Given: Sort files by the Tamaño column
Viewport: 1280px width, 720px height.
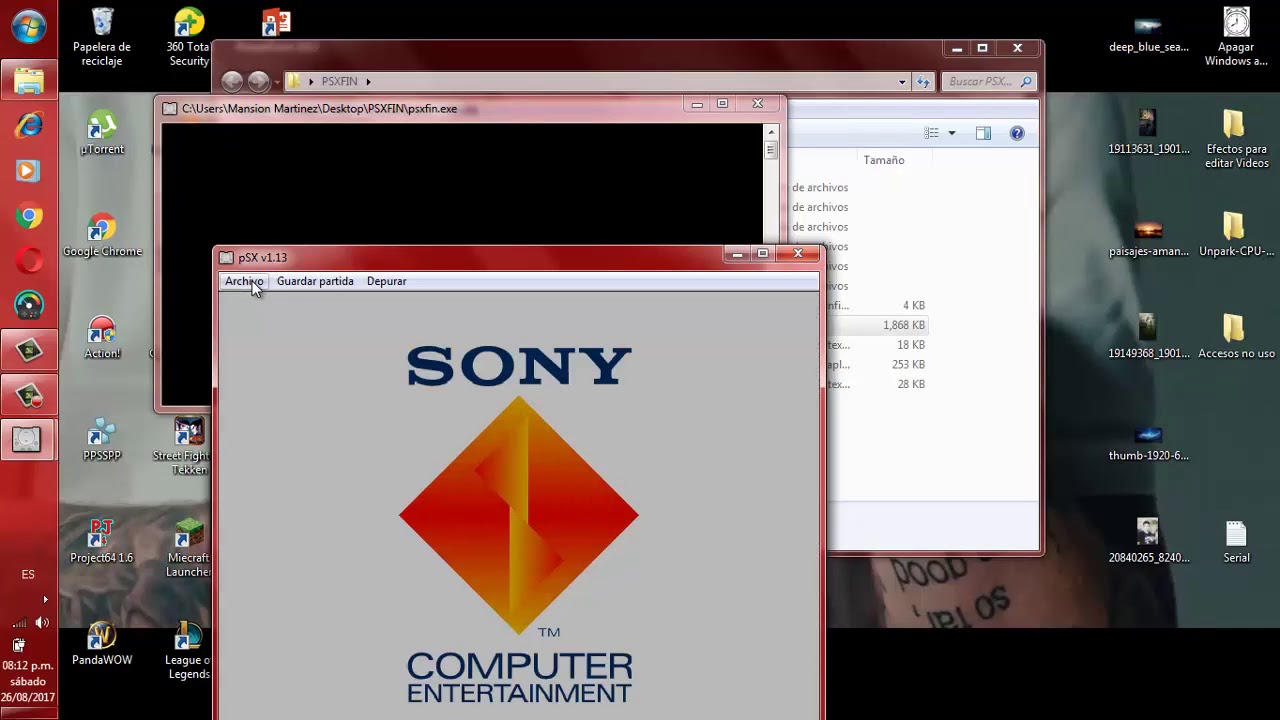Looking at the screenshot, I should pos(884,160).
